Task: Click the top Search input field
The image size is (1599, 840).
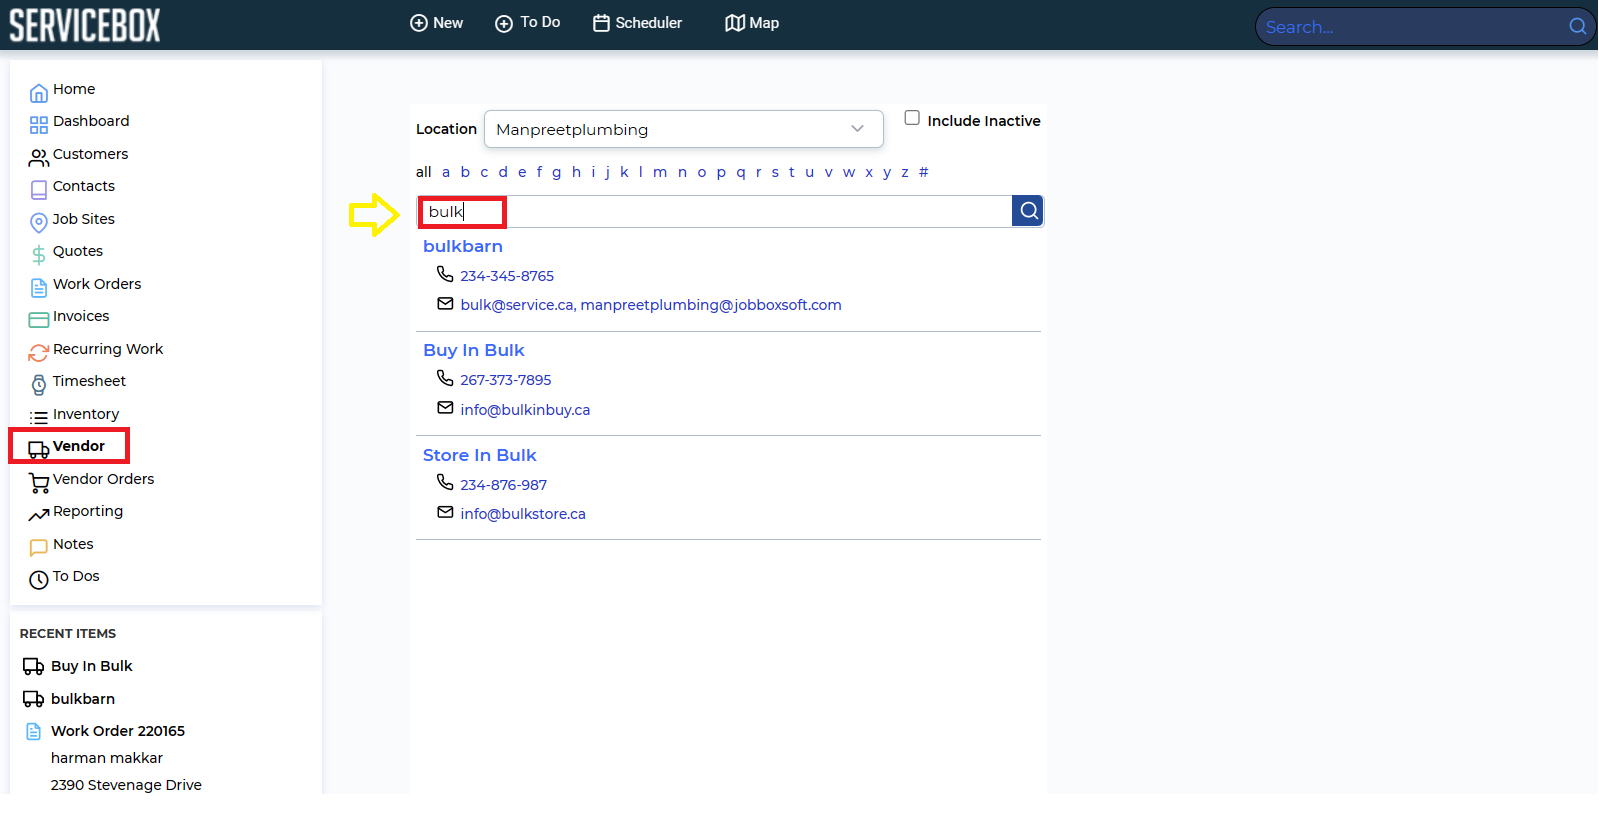Action: 1410,27
